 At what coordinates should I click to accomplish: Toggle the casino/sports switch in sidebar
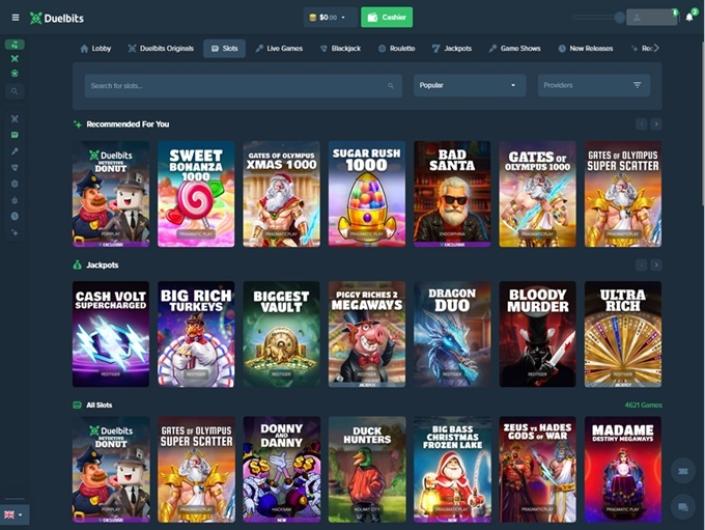(x=15, y=45)
